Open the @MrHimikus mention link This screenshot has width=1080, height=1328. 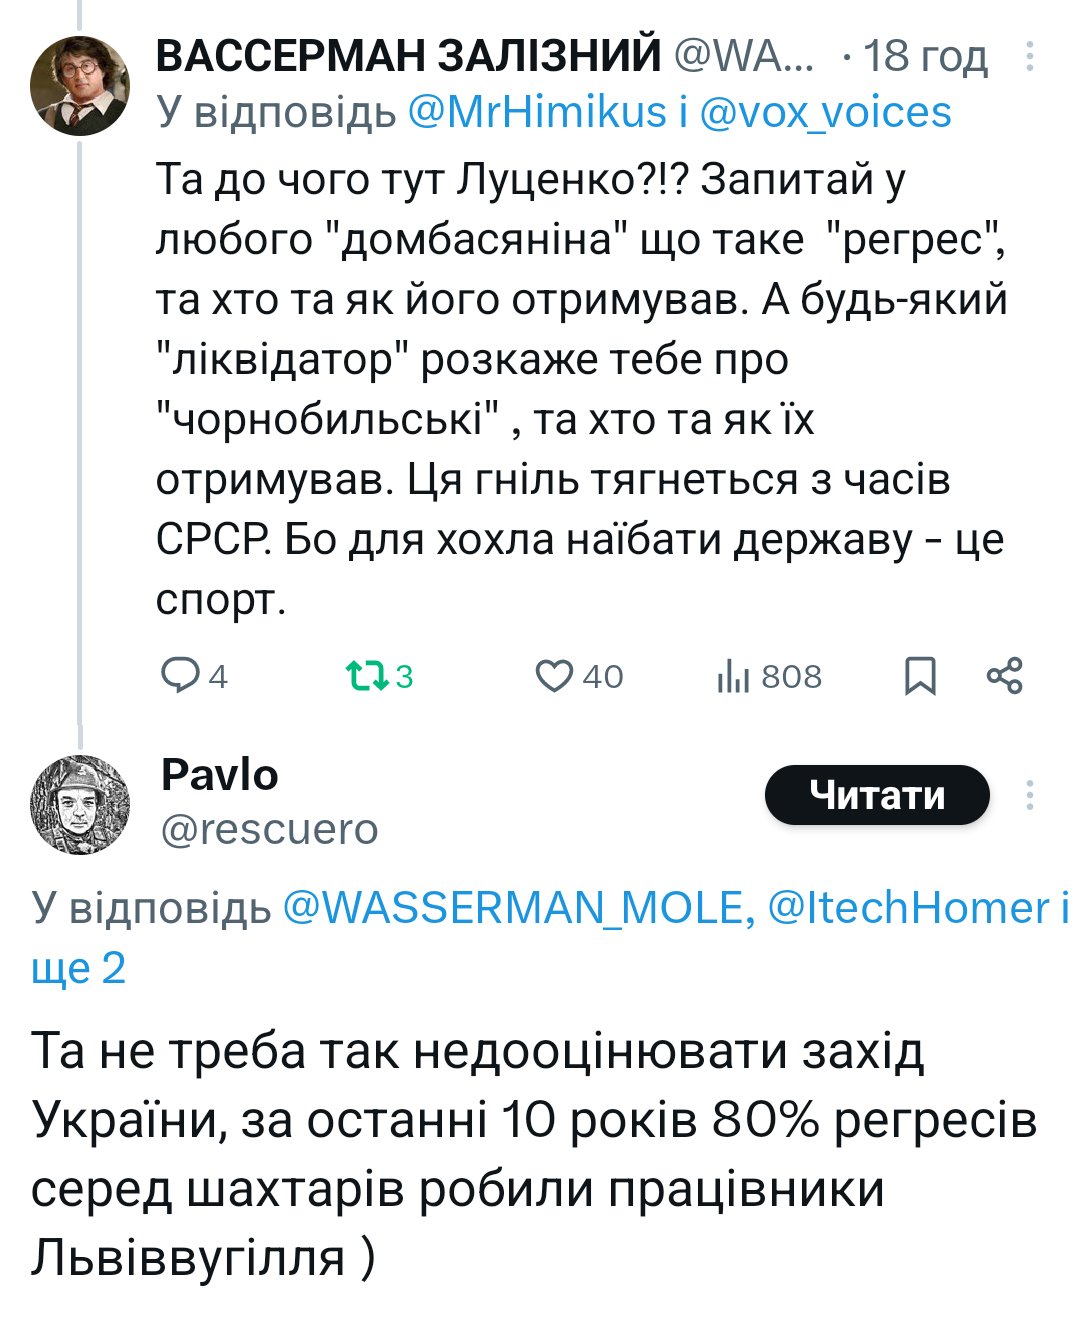click(x=536, y=112)
